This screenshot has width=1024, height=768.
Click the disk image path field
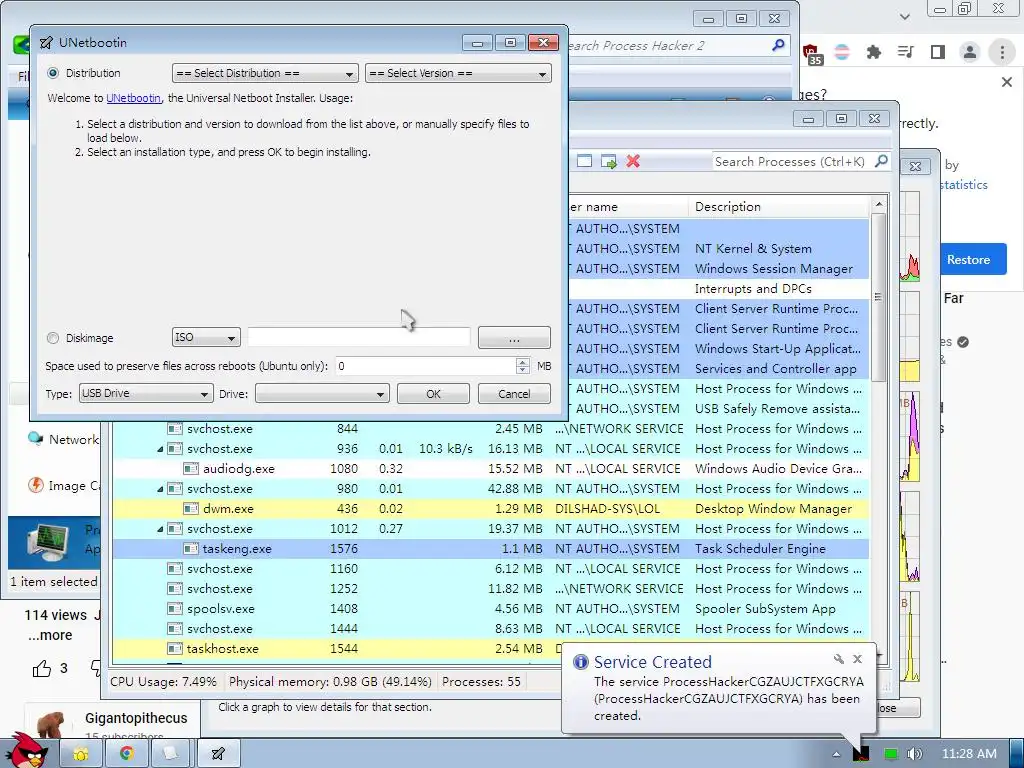pyautogui.click(x=359, y=337)
